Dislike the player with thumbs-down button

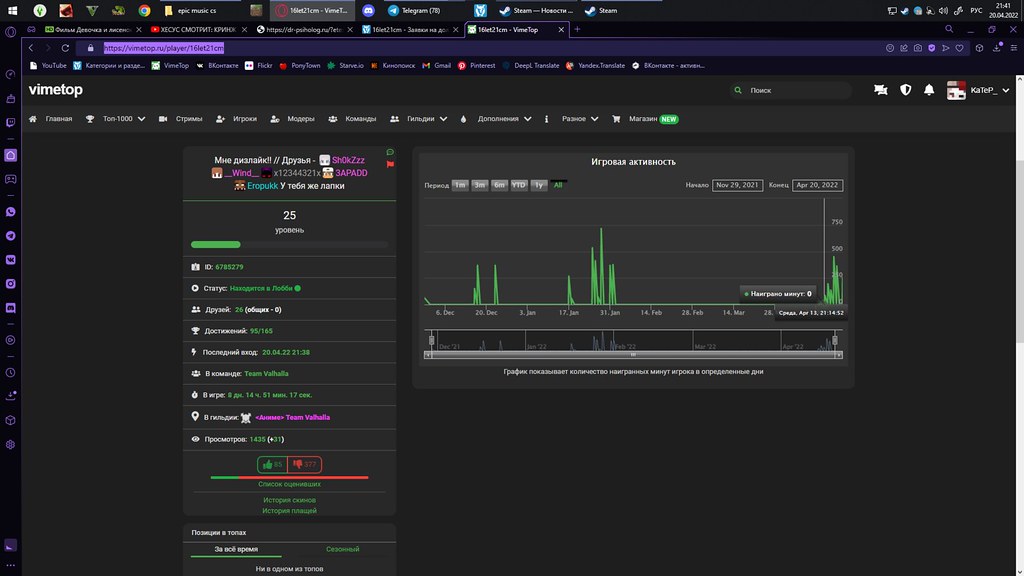tap(305, 464)
